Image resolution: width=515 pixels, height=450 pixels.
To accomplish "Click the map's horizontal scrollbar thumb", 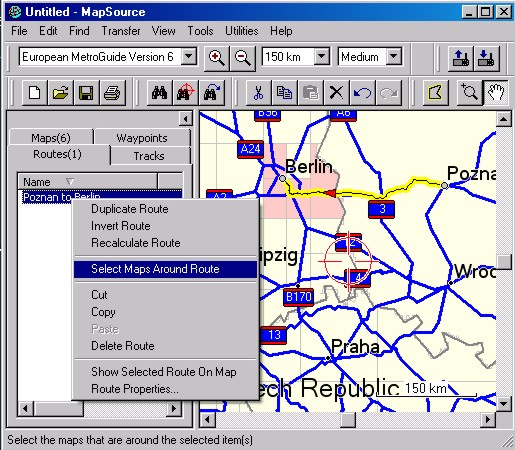I will pyautogui.click(x=348, y=420).
